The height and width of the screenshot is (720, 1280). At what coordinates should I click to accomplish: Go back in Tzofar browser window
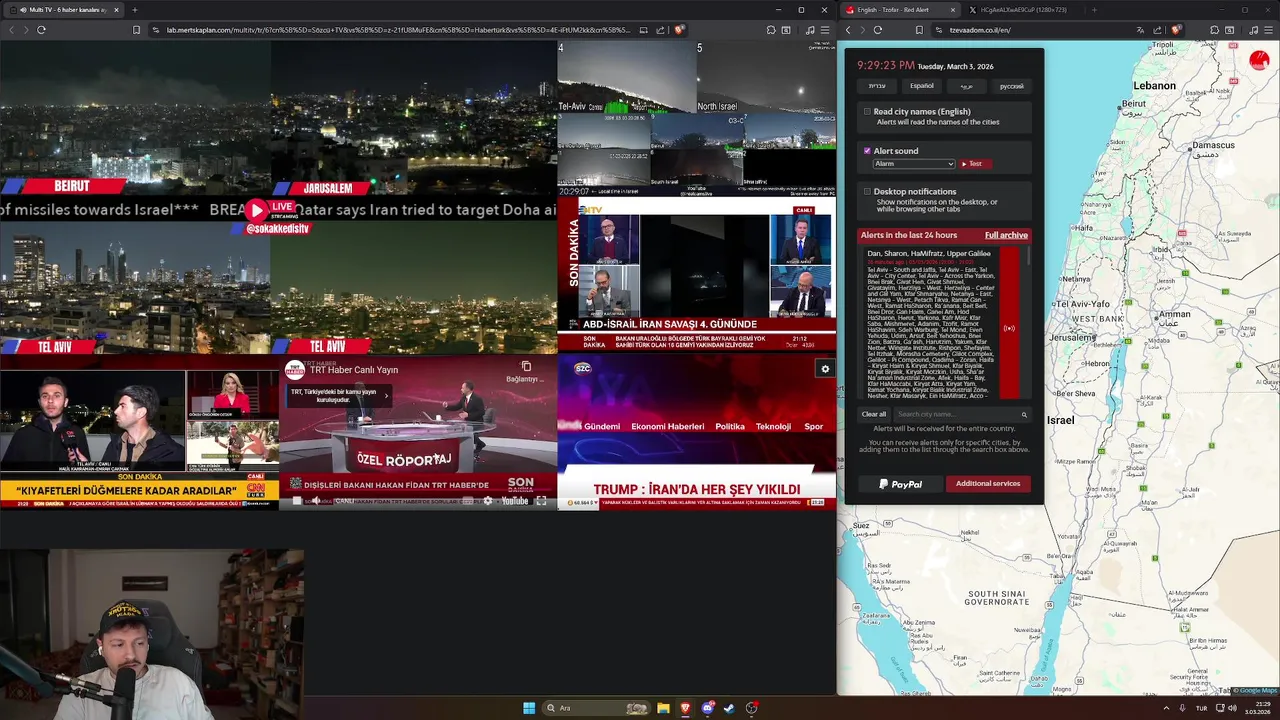[x=848, y=30]
